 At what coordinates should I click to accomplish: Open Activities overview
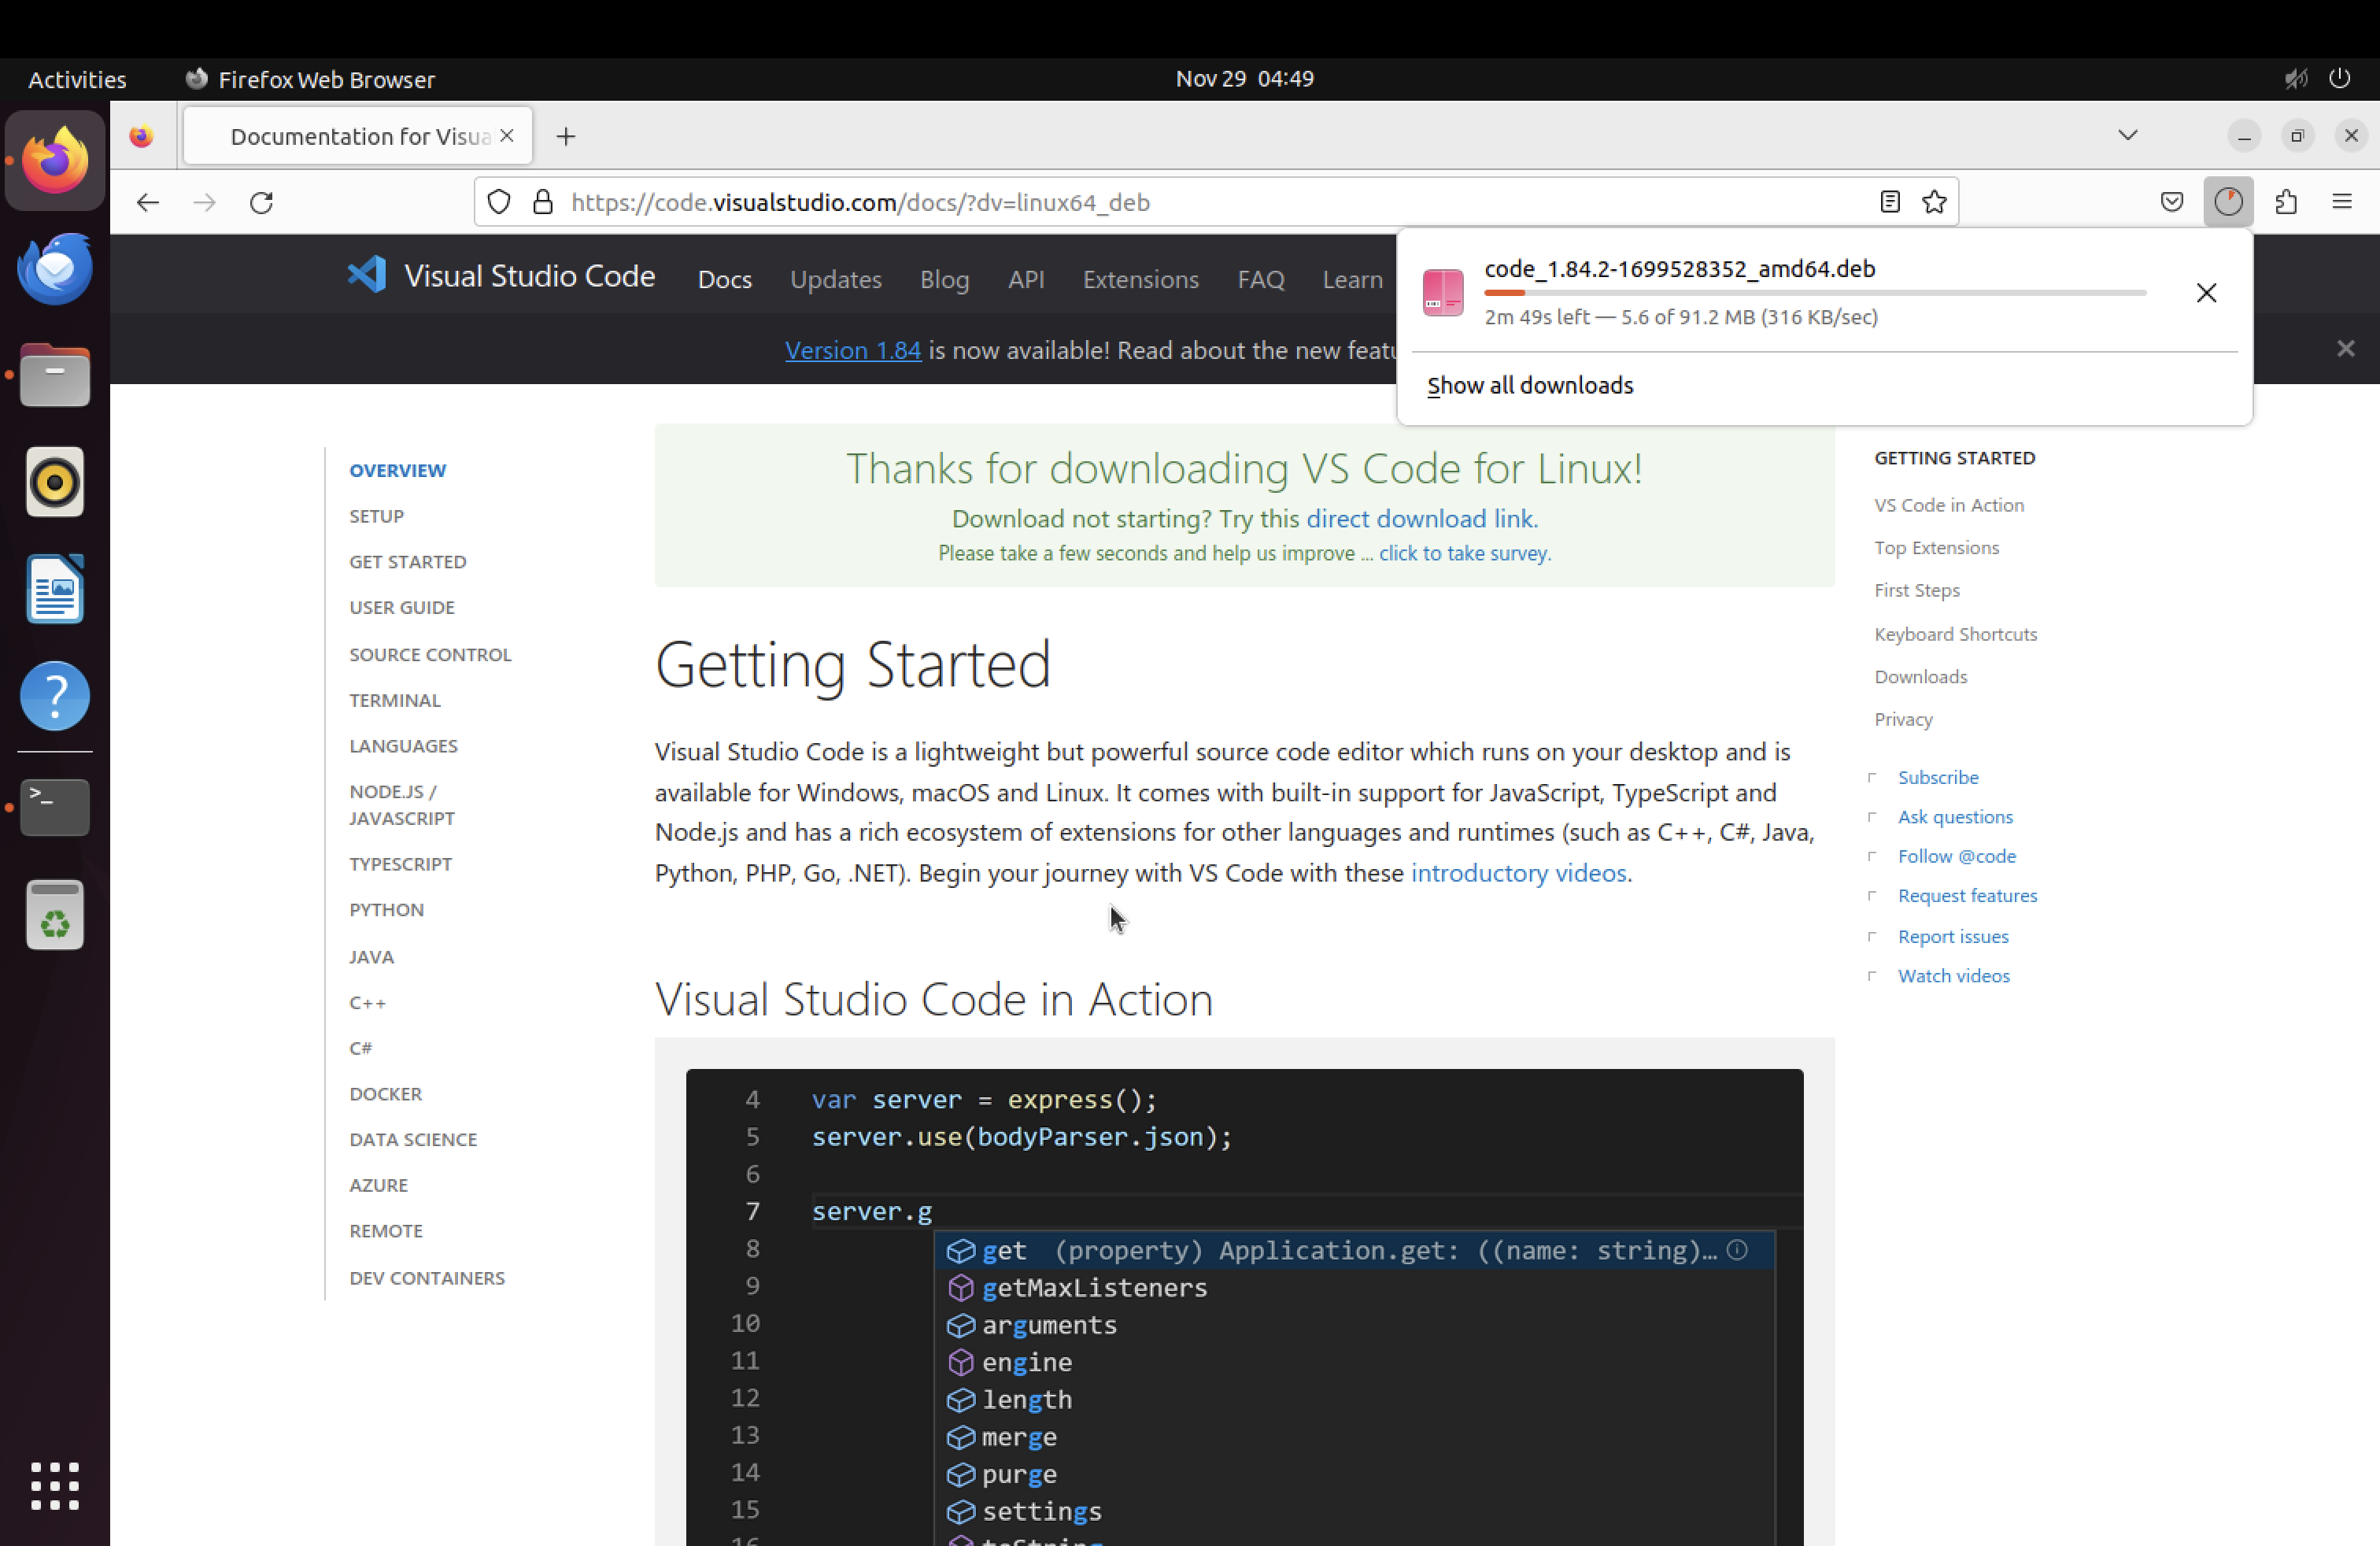(x=77, y=79)
